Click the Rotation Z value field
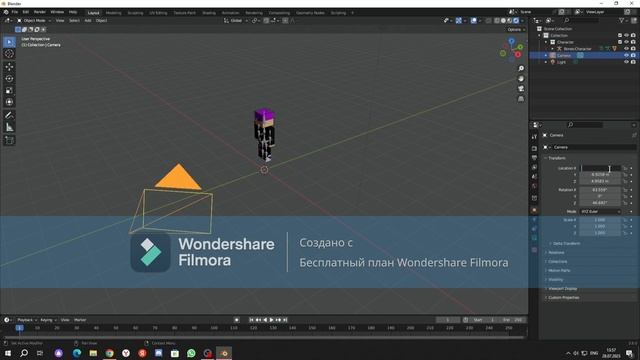Screen dimensions: 640x360 [600, 203]
